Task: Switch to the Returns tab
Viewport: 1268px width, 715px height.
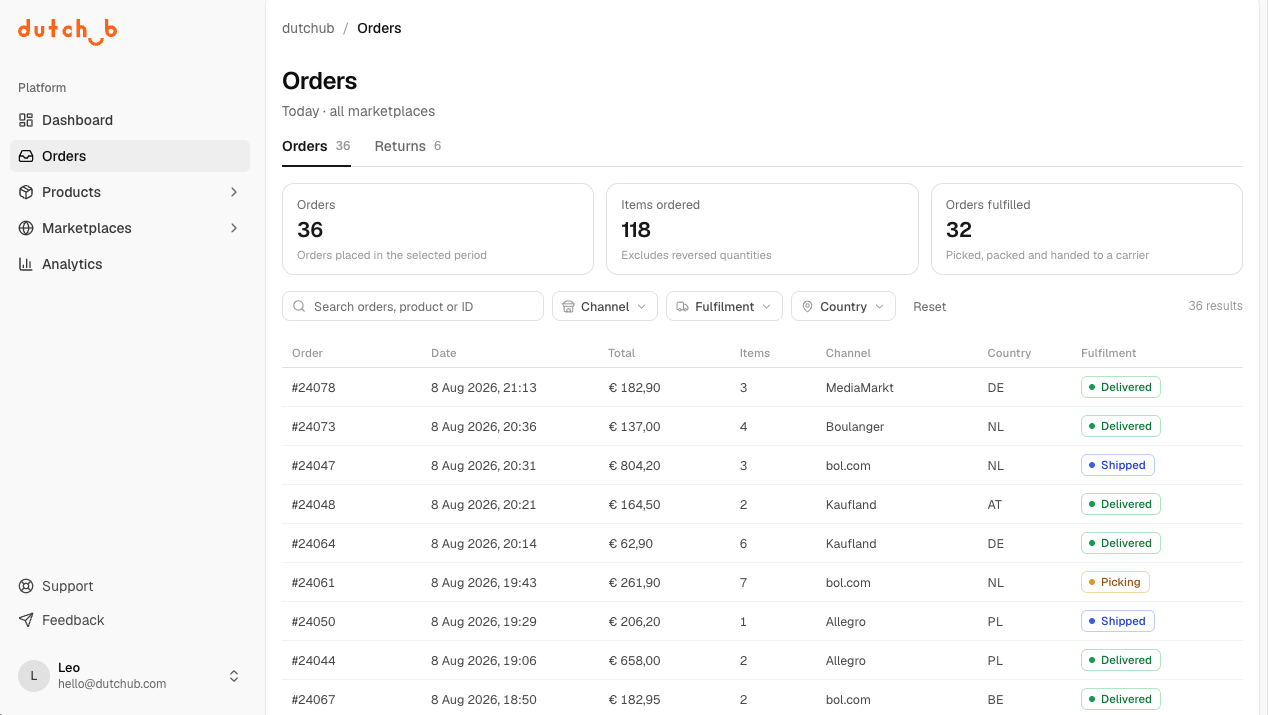Action: [x=408, y=146]
